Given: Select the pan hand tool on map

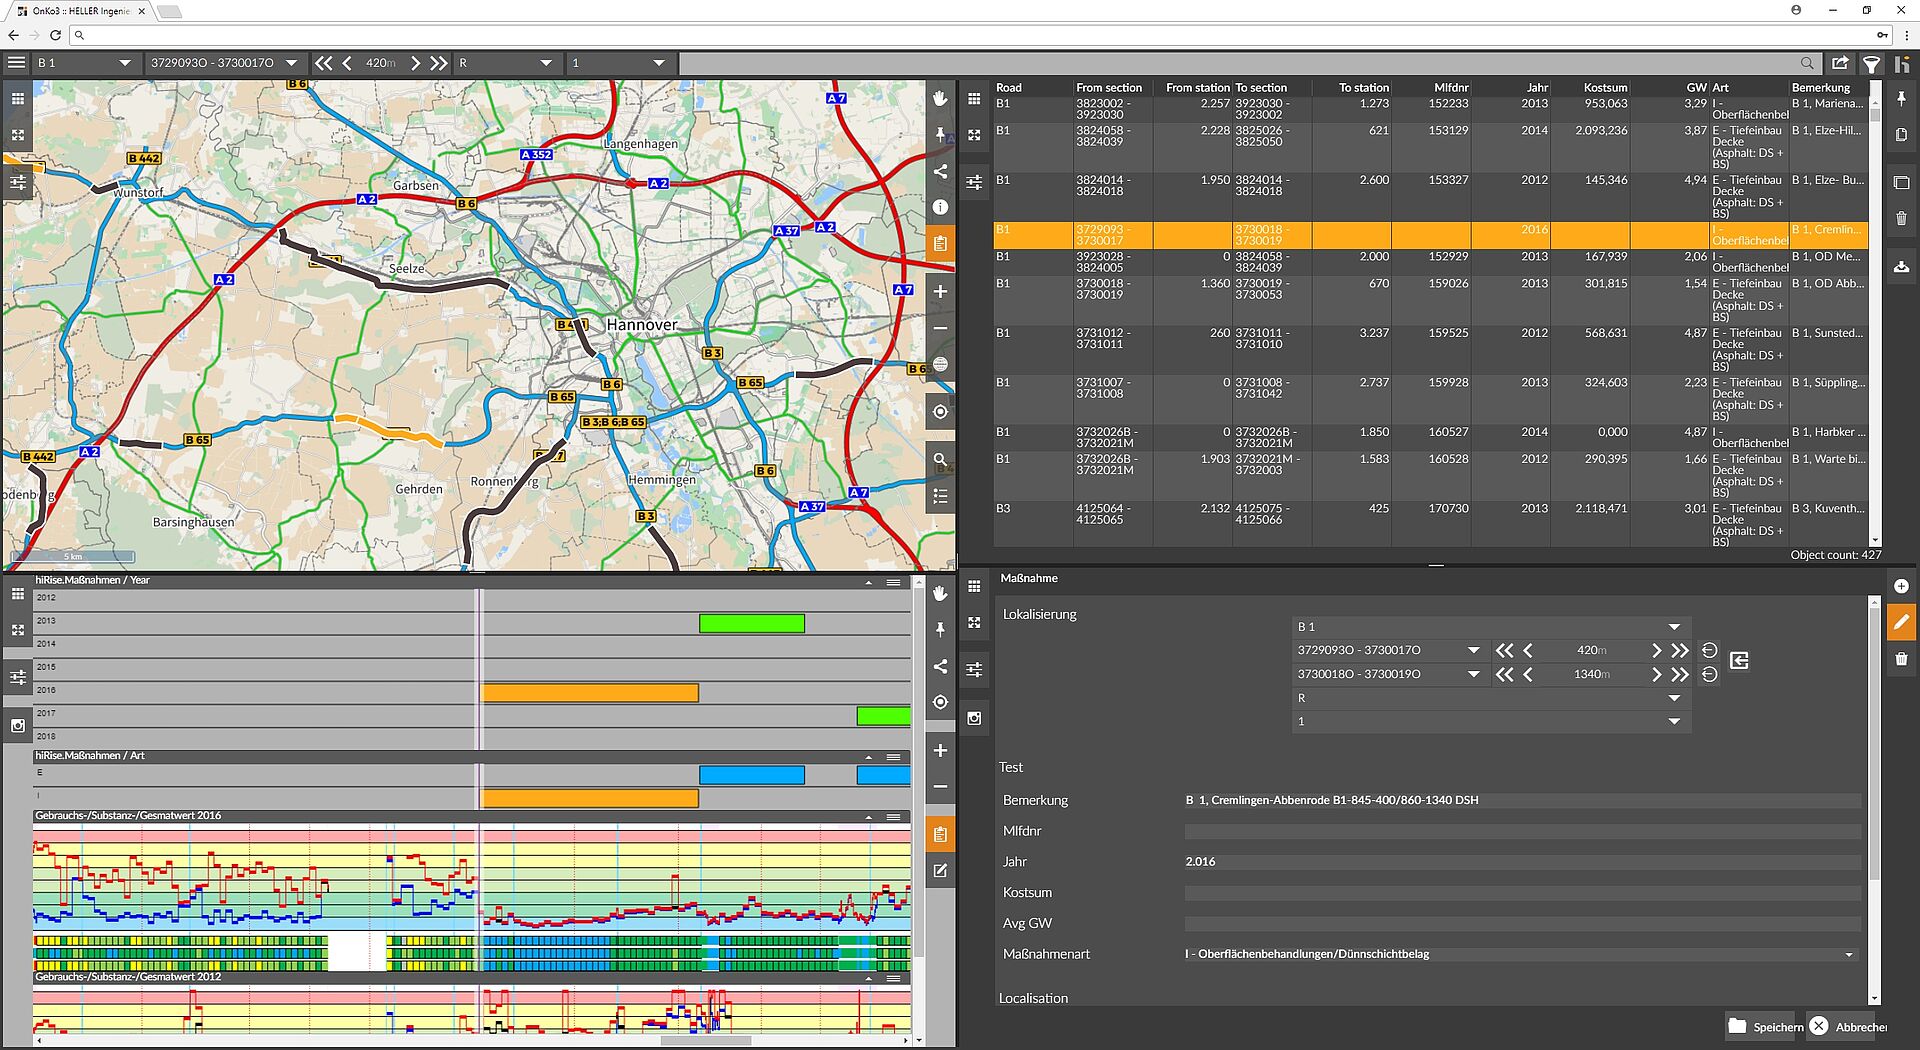Looking at the screenshot, I should [x=940, y=98].
